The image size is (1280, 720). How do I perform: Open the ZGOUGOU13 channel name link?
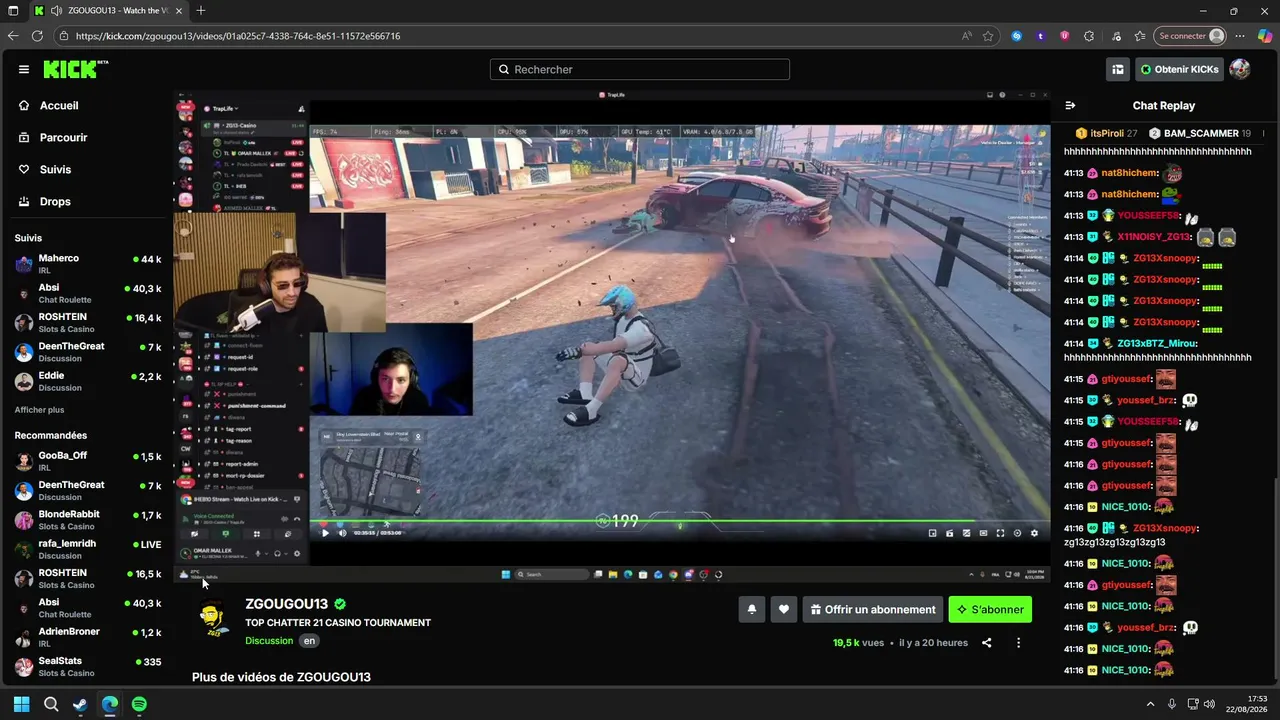(x=287, y=604)
